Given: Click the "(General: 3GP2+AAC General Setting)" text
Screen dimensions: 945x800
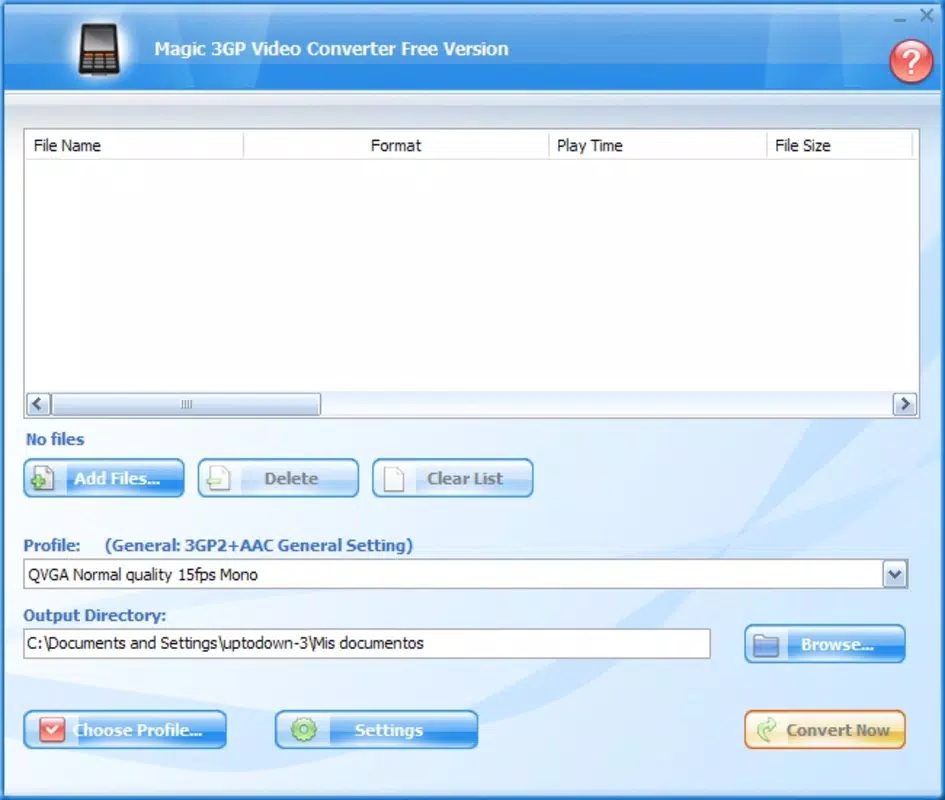Looking at the screenshot, I should pyautogui.click(x=259, y=545).
